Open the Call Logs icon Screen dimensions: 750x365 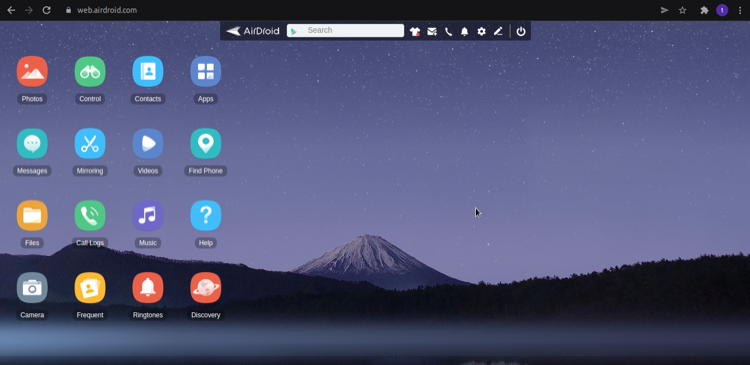pyautogui.click(x=90, y=216)
